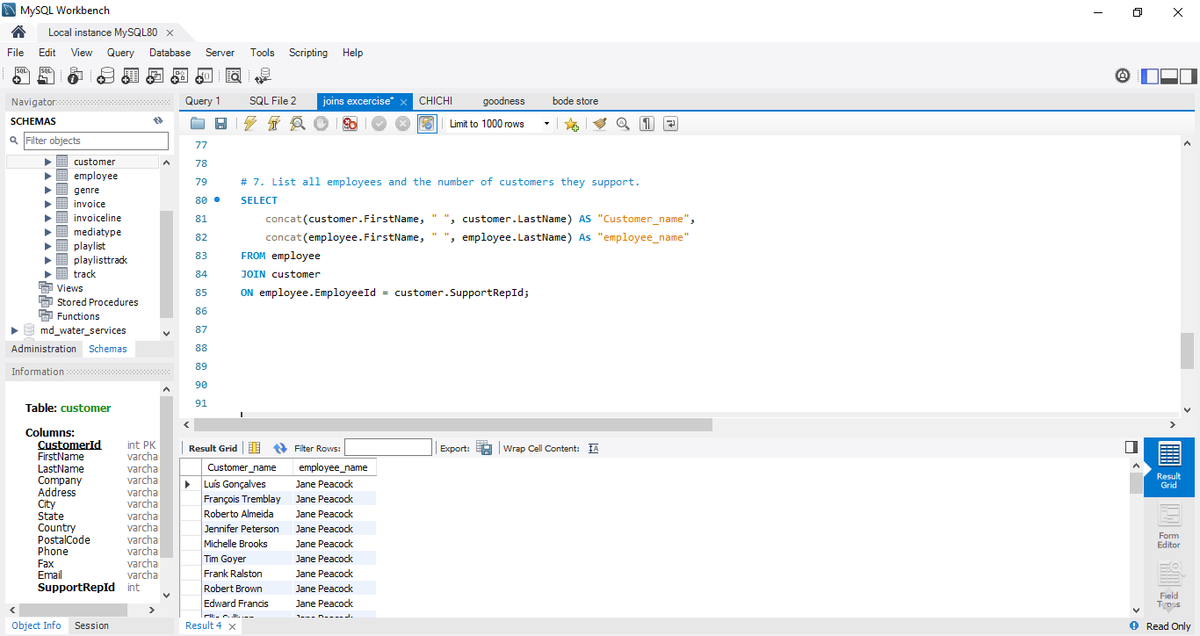
Task: Open the server inspector icon
Action: click(77, 74)
